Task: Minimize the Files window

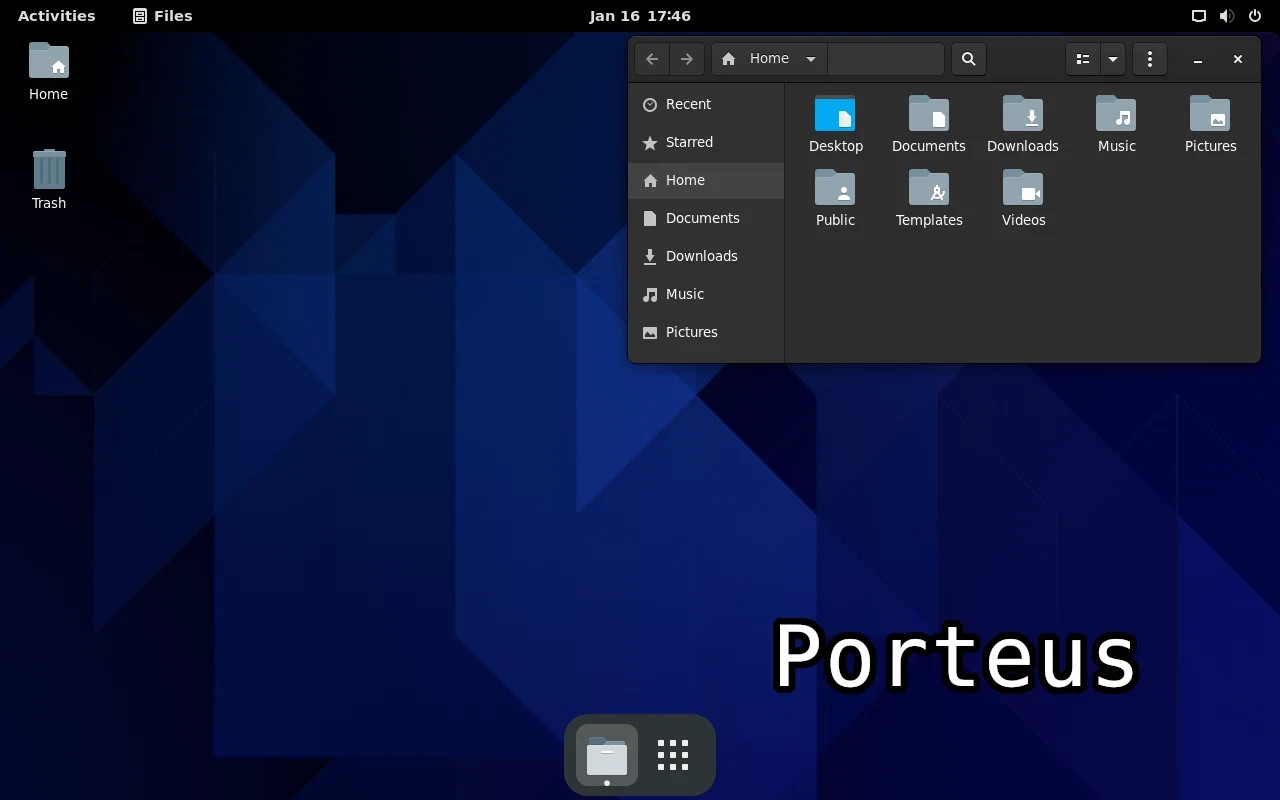Action: tap(1198, 59)
